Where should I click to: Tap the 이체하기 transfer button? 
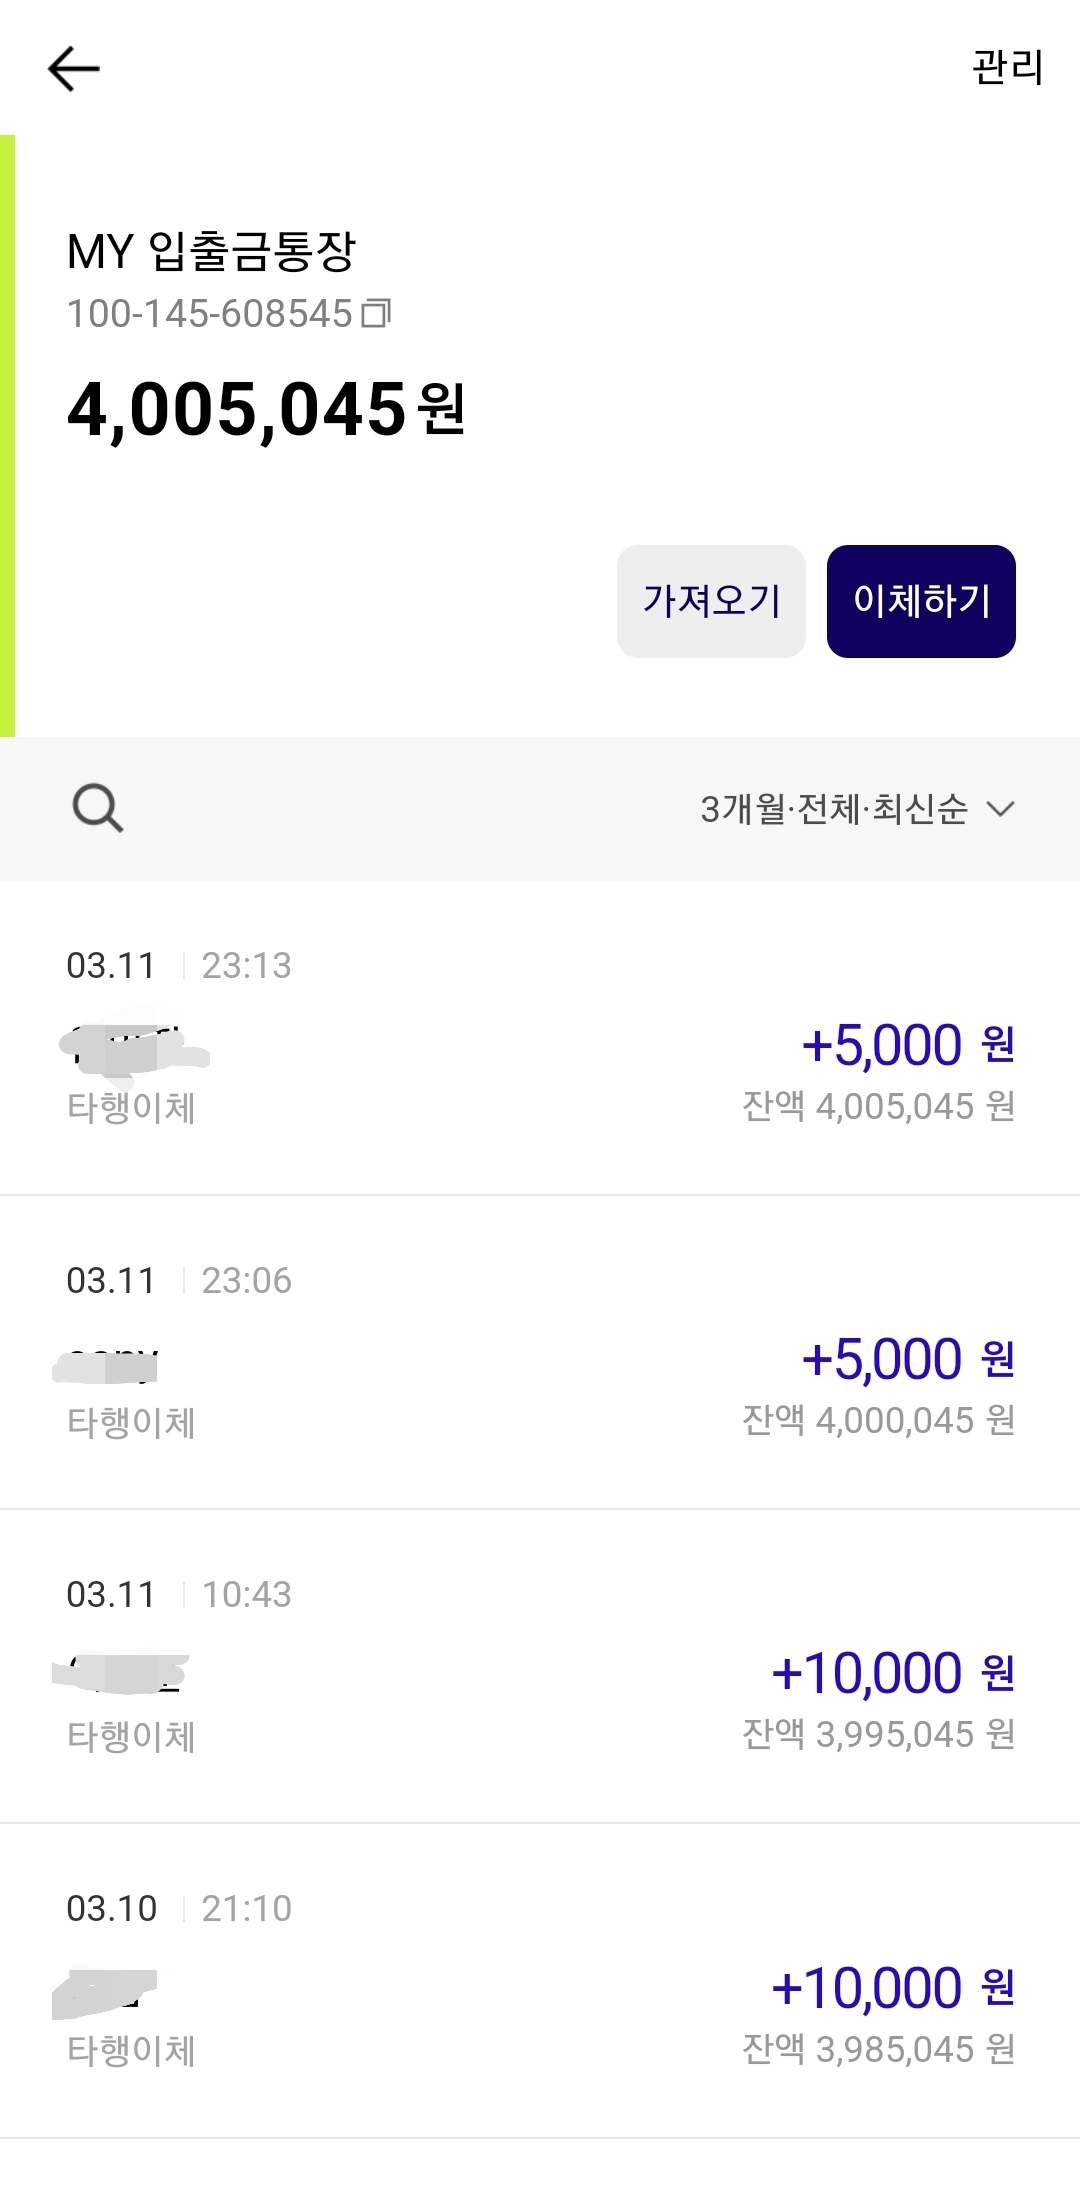921,601
